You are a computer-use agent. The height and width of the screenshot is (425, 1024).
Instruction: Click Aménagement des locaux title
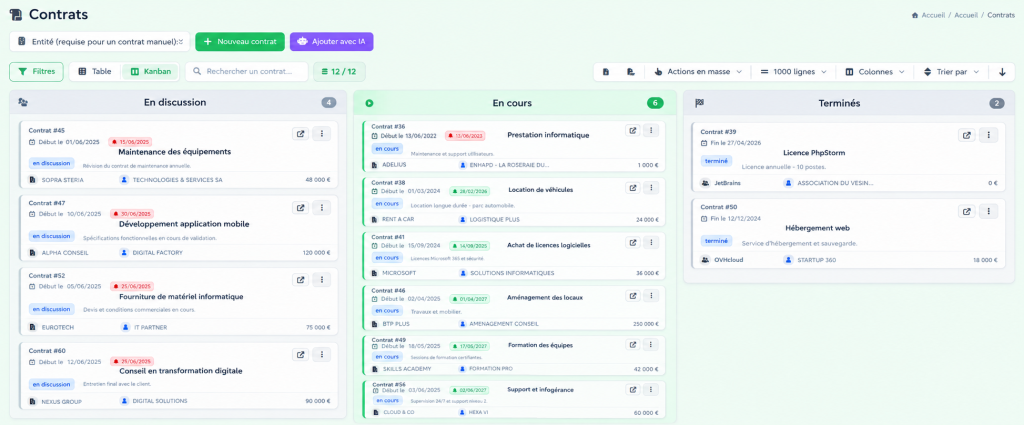pos(544,298)
